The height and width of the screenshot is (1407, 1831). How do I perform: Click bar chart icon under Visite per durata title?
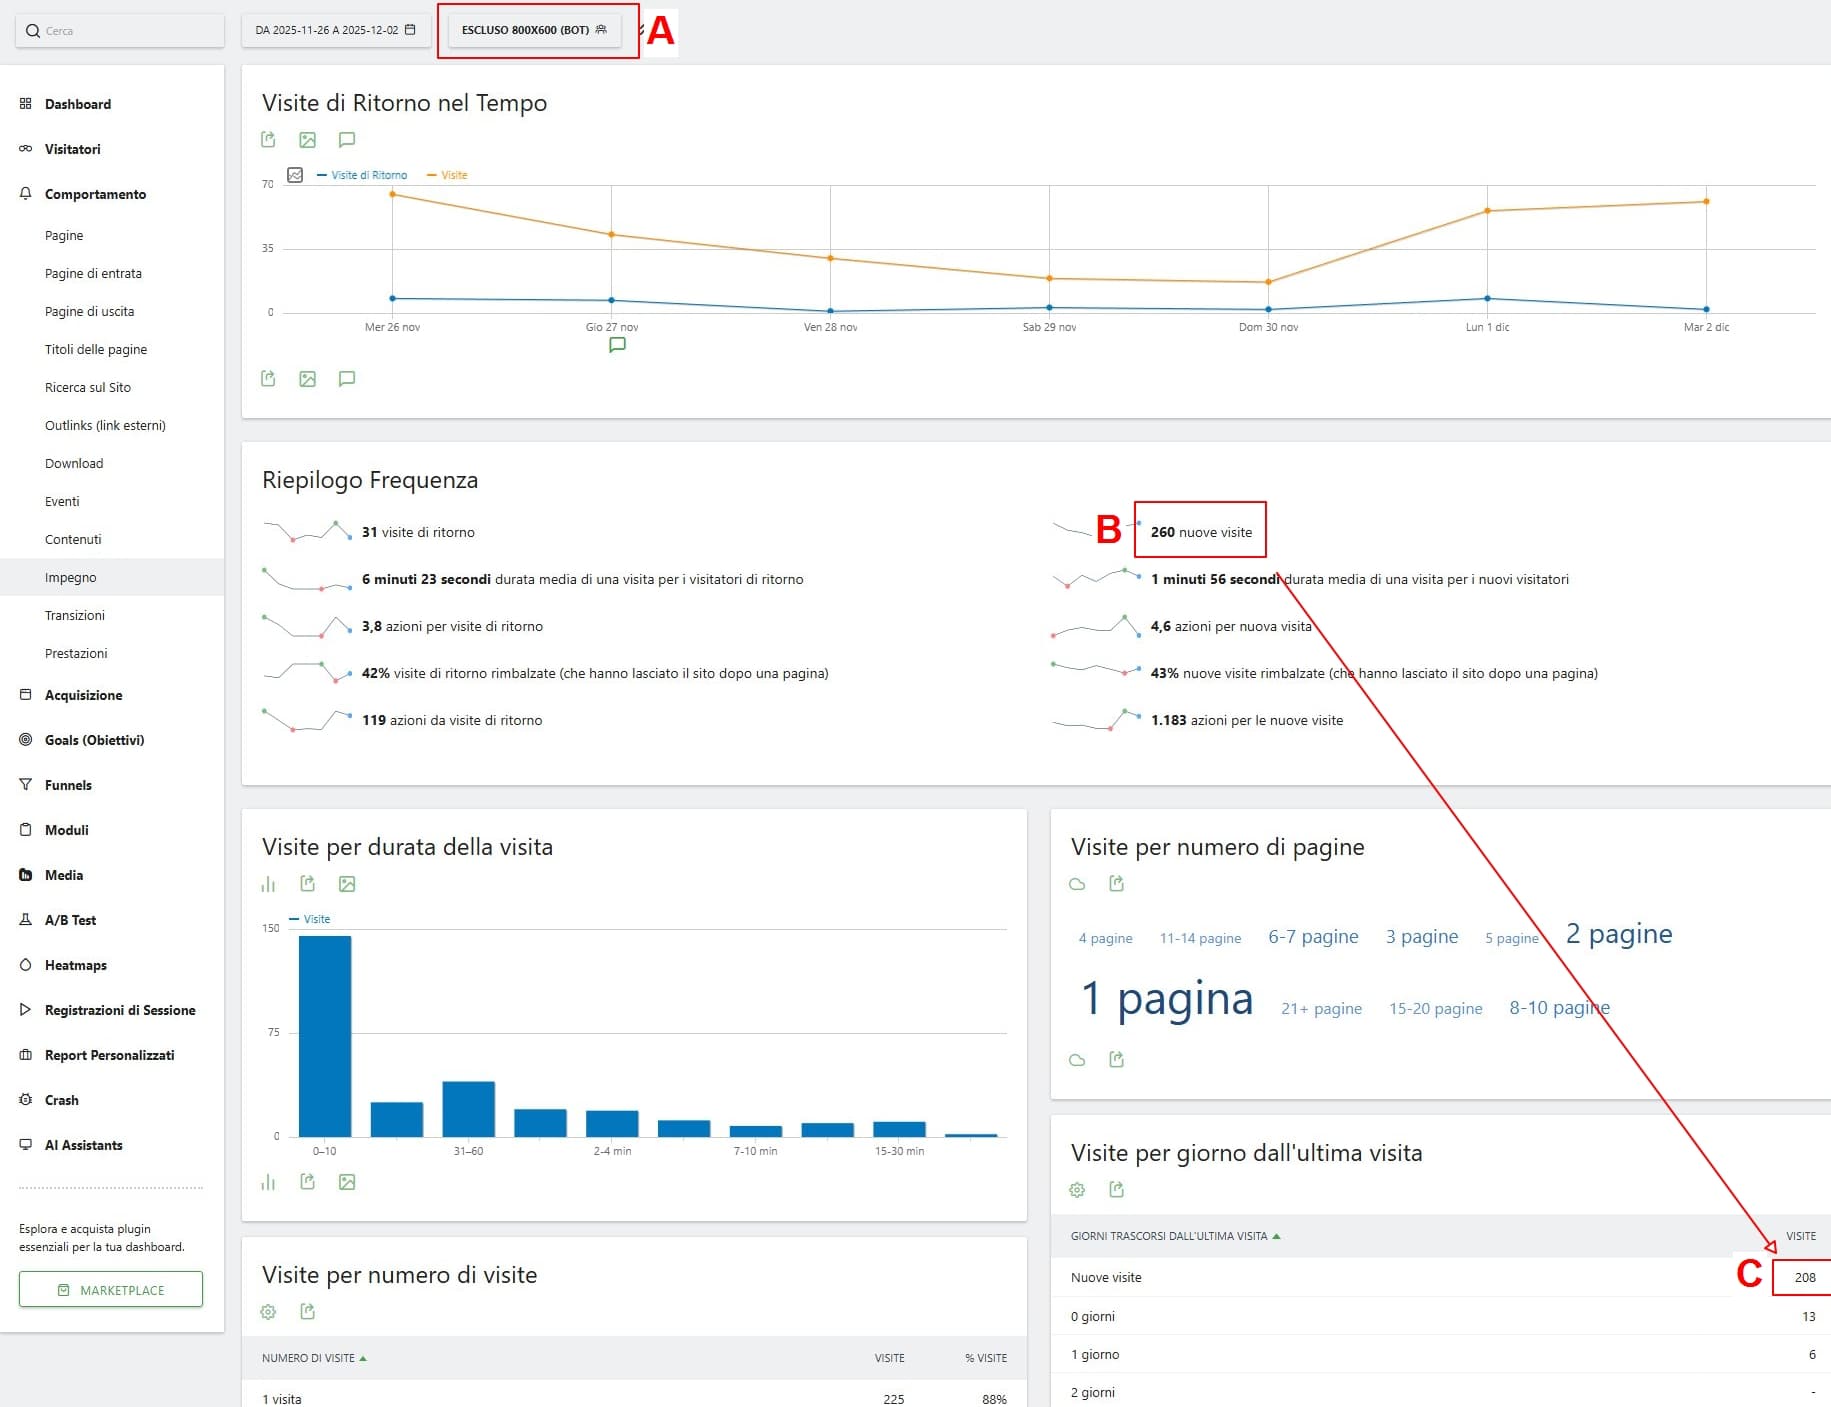coord(268,884)
